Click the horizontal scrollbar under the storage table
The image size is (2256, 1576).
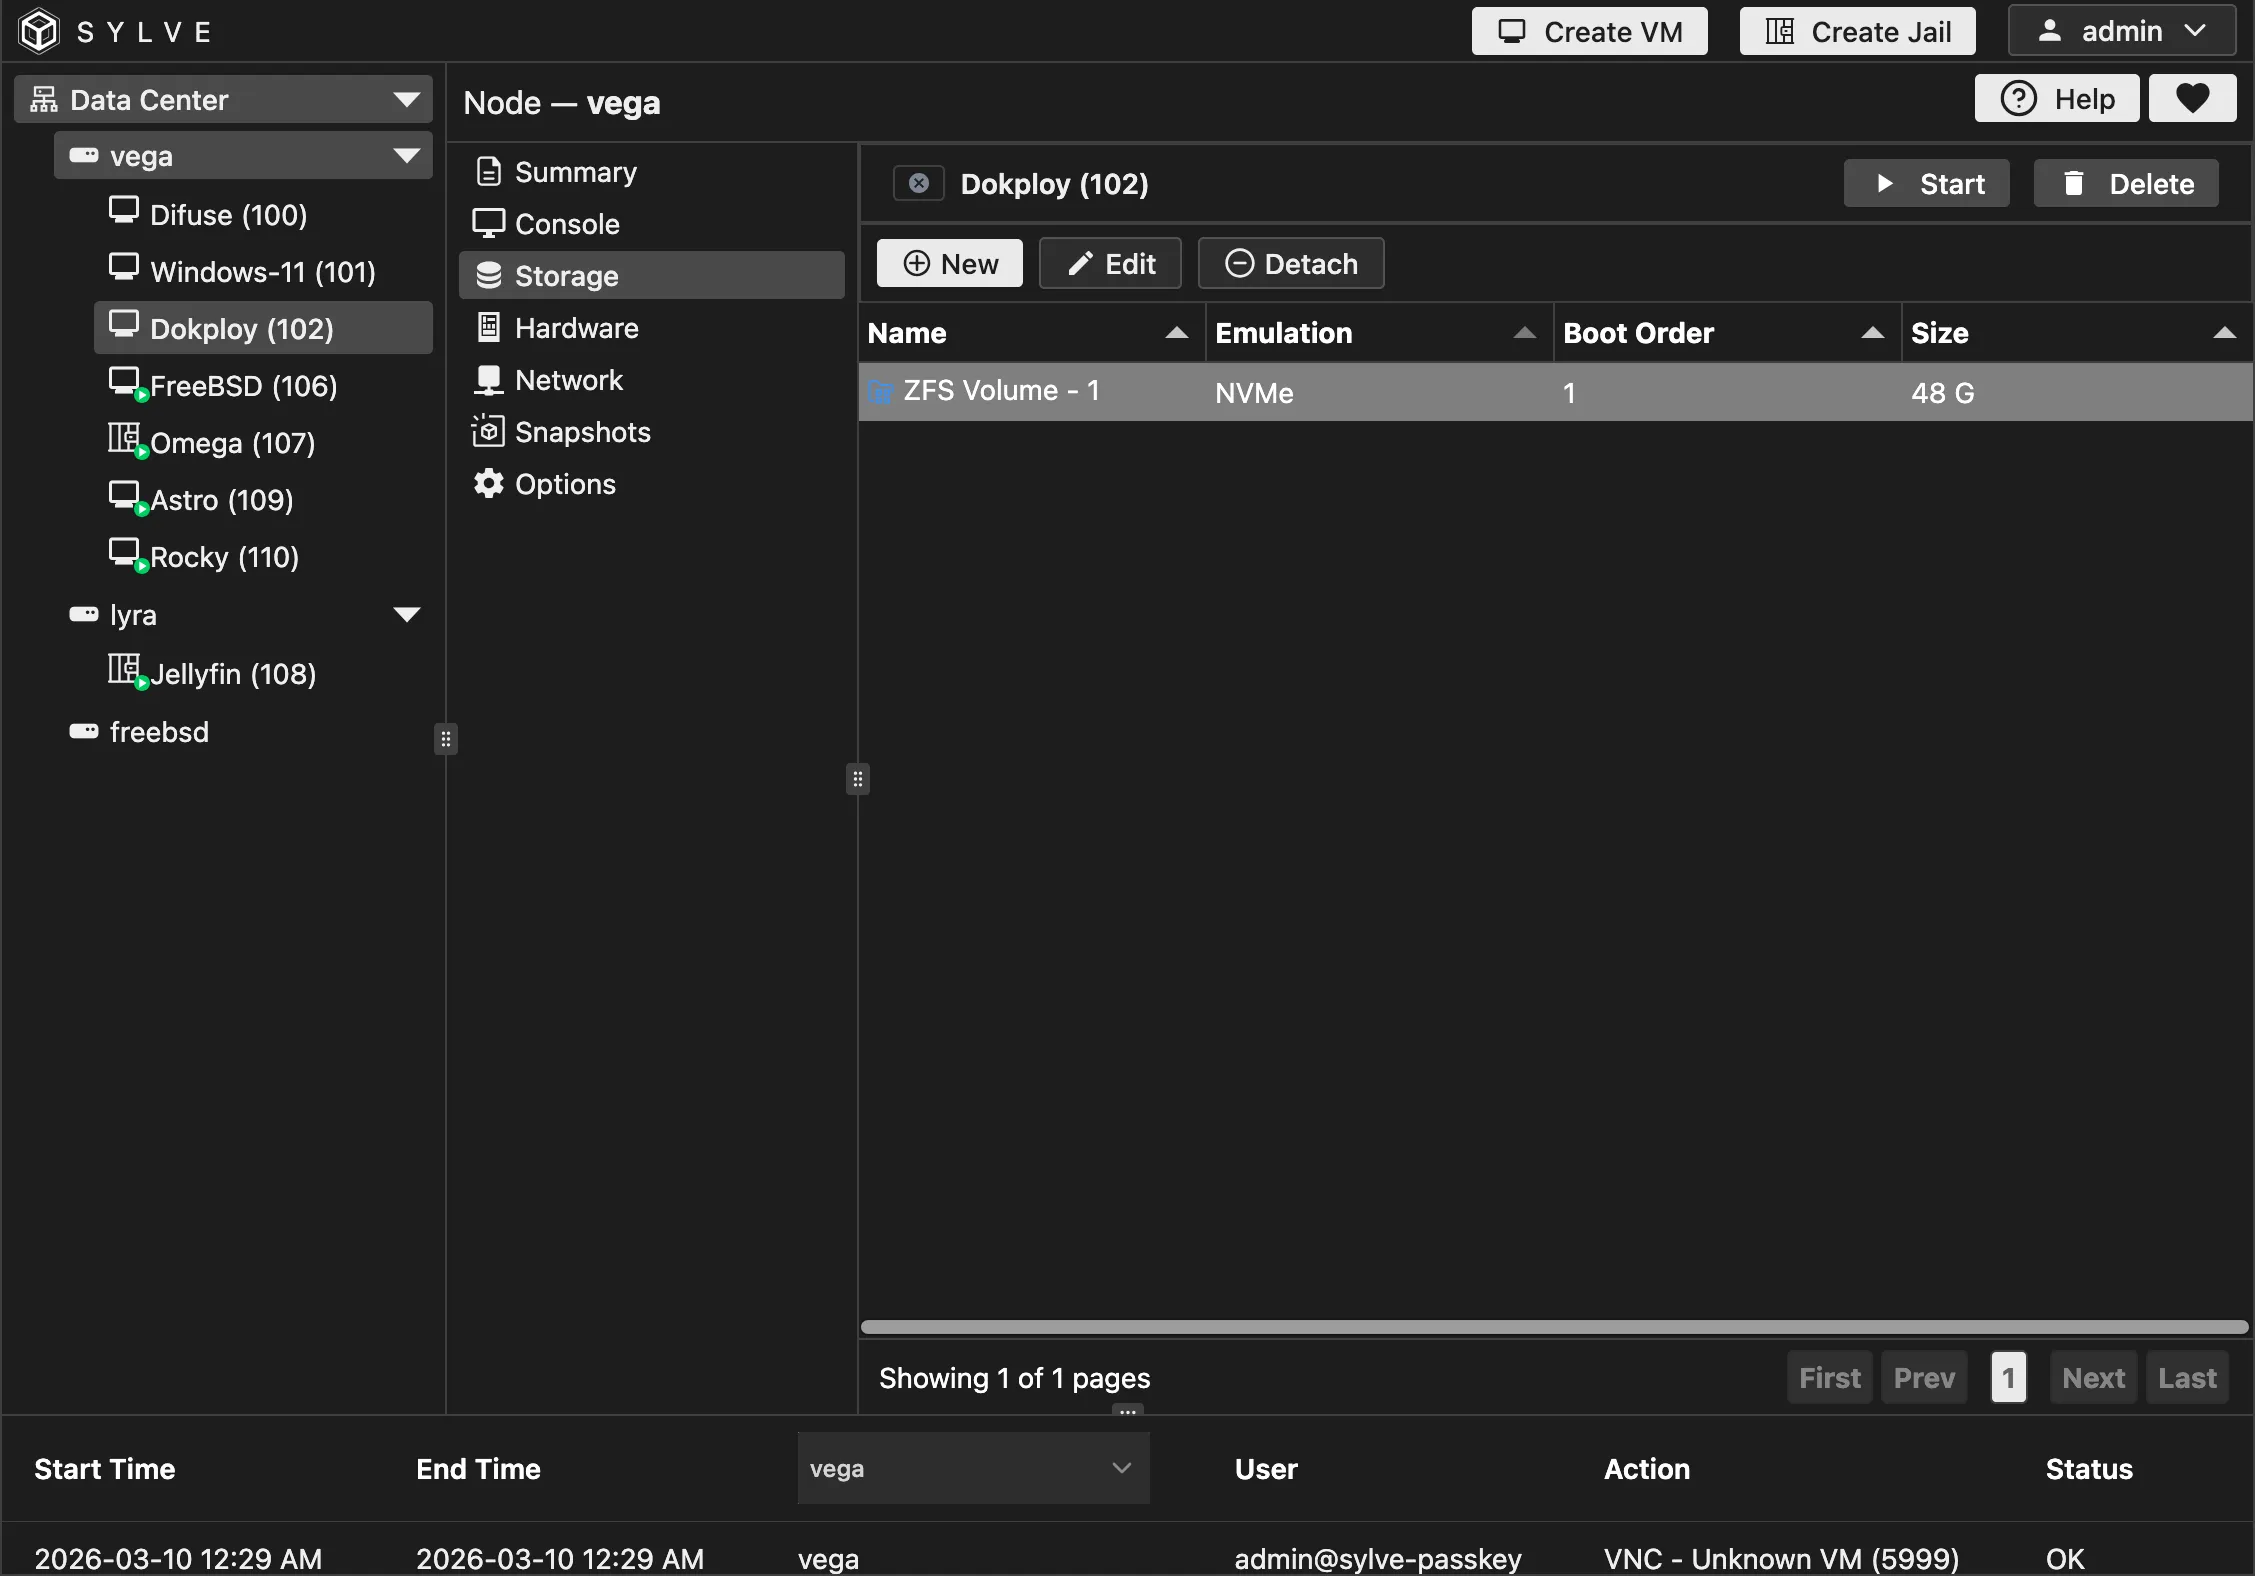coord(1553,1327)
